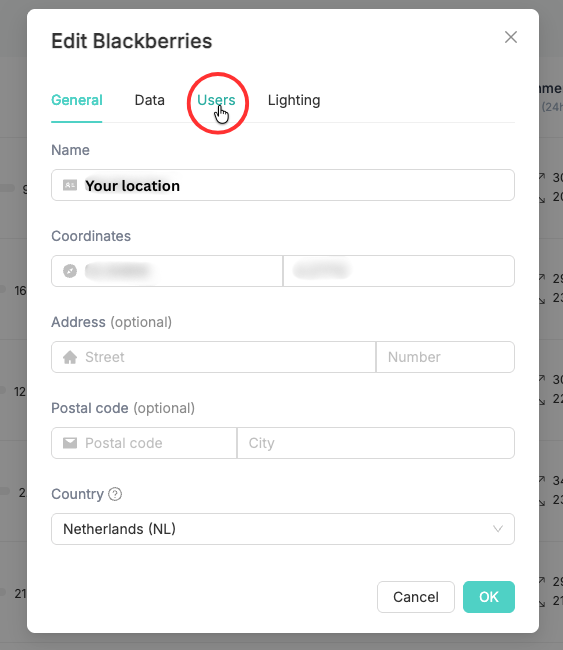Click the home icon in Street field

(70, 357)
